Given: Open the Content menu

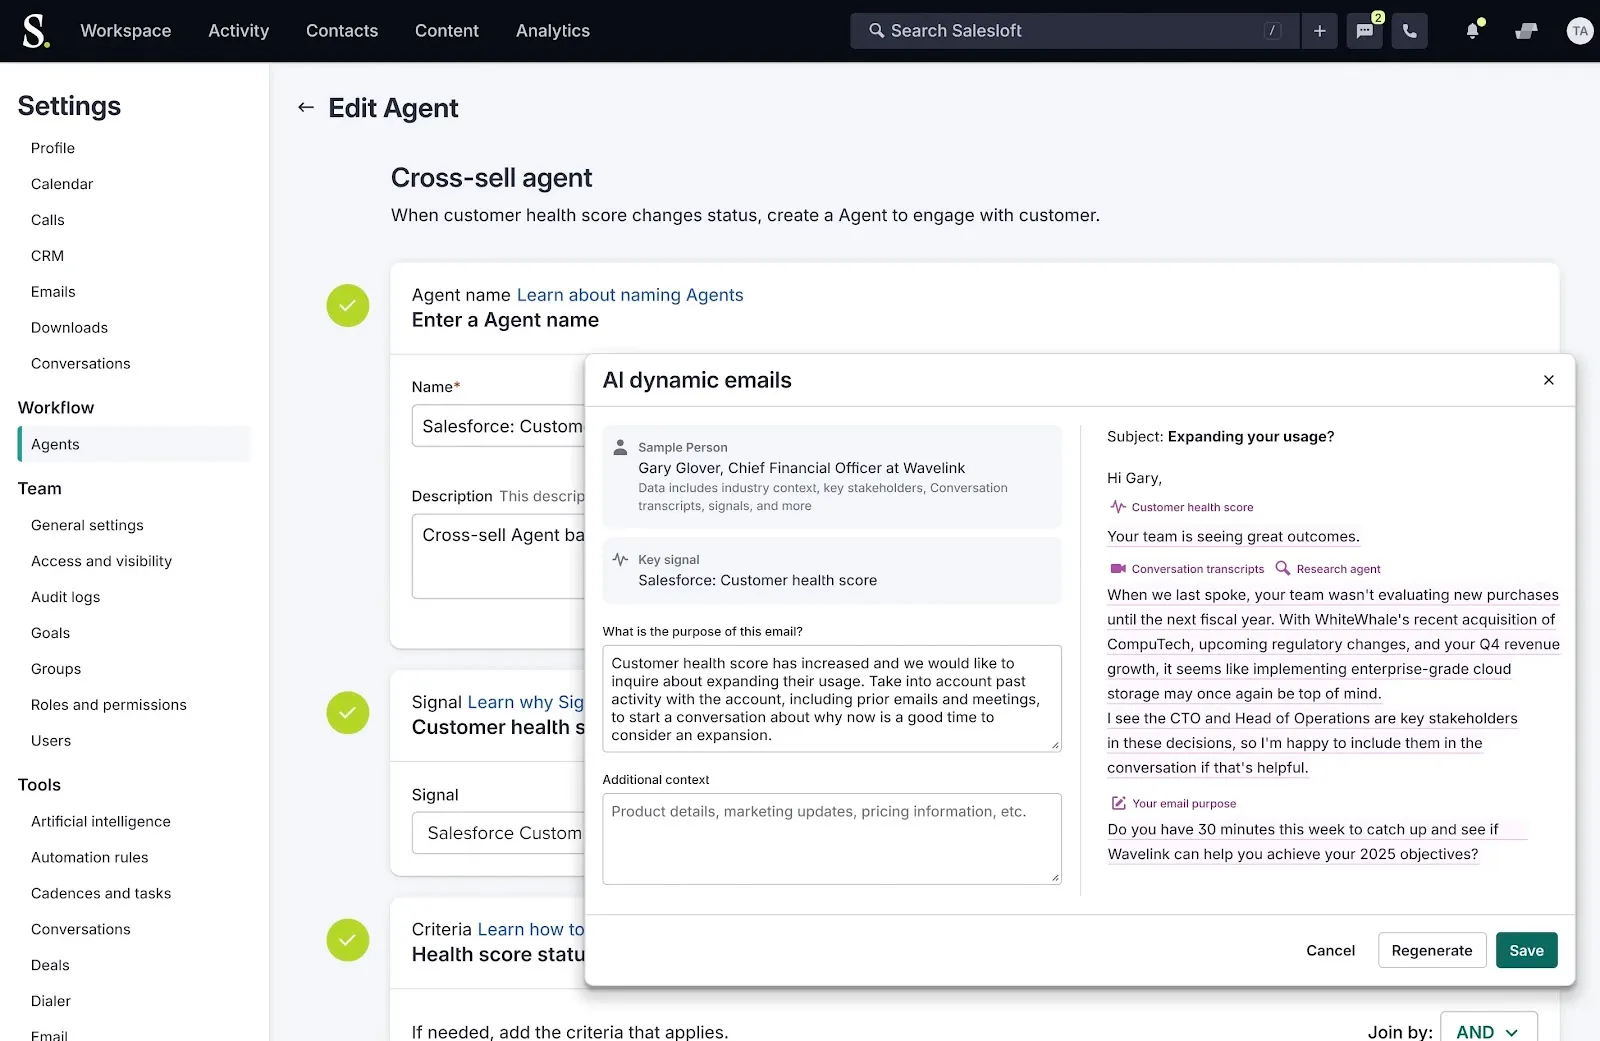Looking at the screenshot, I should click(x=447, y=31).
